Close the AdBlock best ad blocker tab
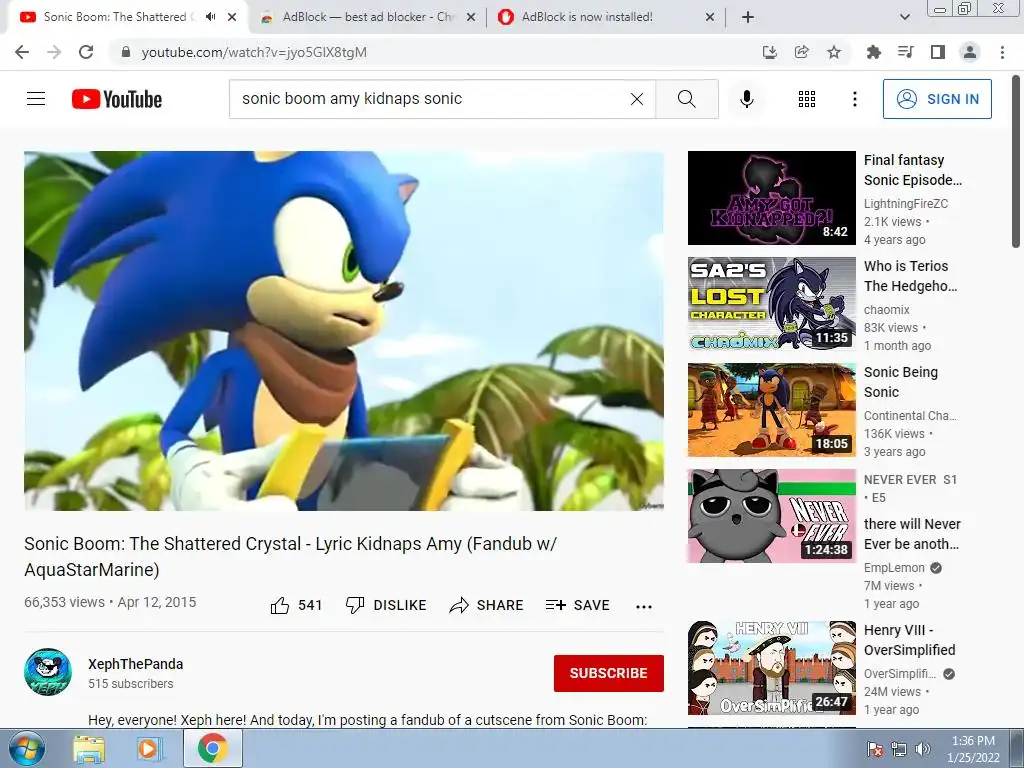The height and width of the screenshot is (768, 1024). click(471, 18)
